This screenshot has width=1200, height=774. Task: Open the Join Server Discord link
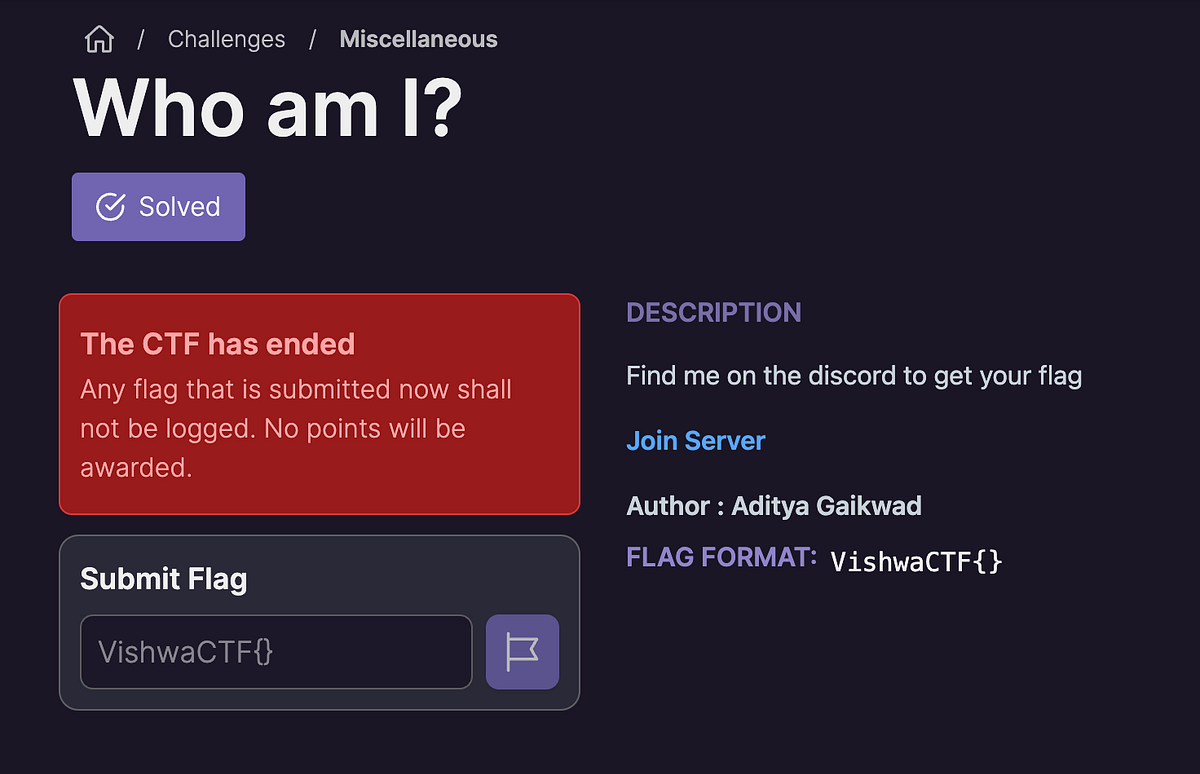(x=695, y=440)
